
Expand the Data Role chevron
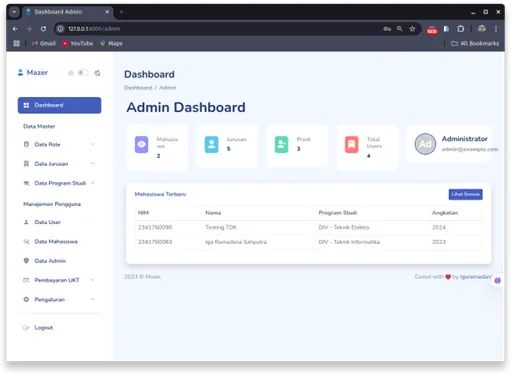(93, 144)
